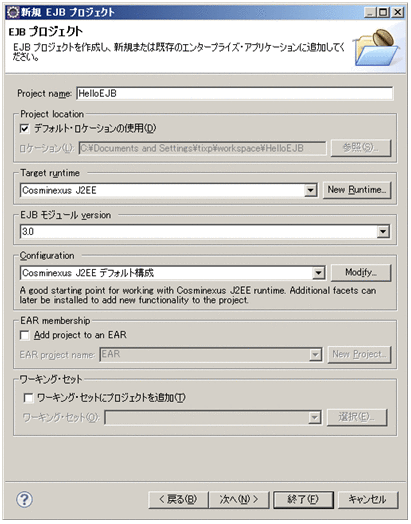Finish the wizard with 終了(F)

[303, 500]
